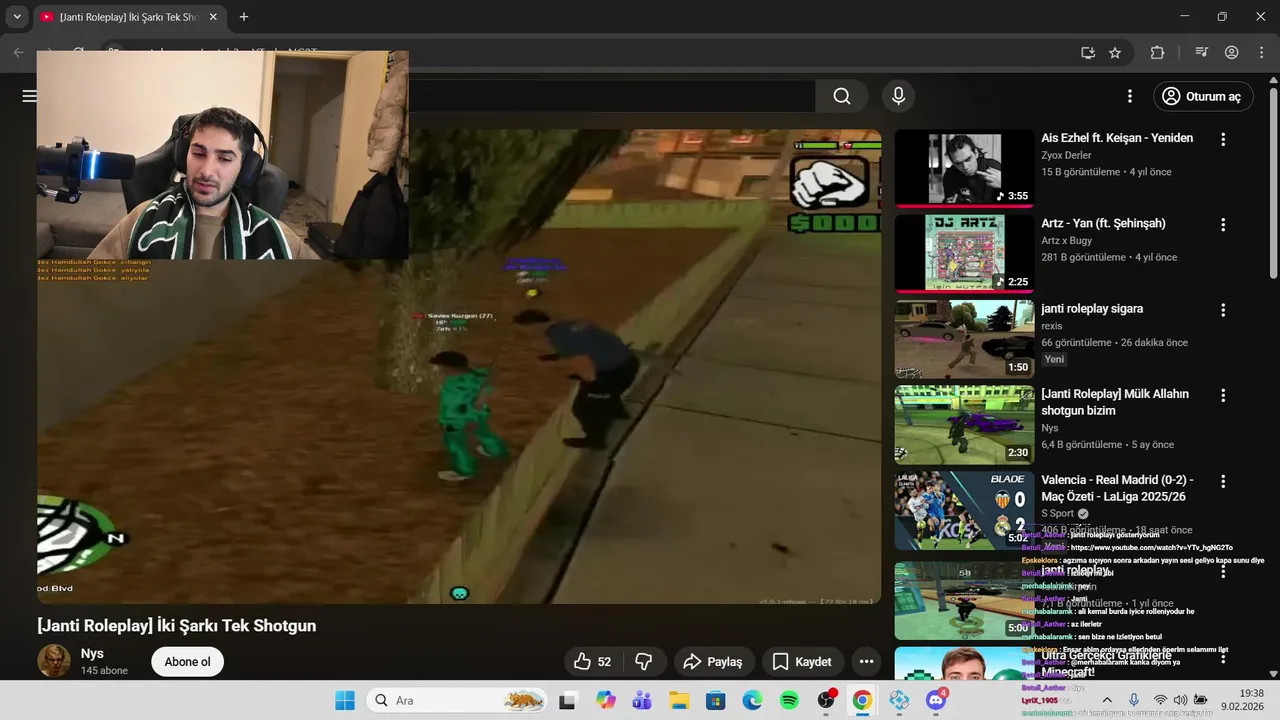The height and width of the screenshot is (720, 1280).
Task: Open Valencia - Real Madrid highlight thumbnail
Action: (x=964, y=510)
